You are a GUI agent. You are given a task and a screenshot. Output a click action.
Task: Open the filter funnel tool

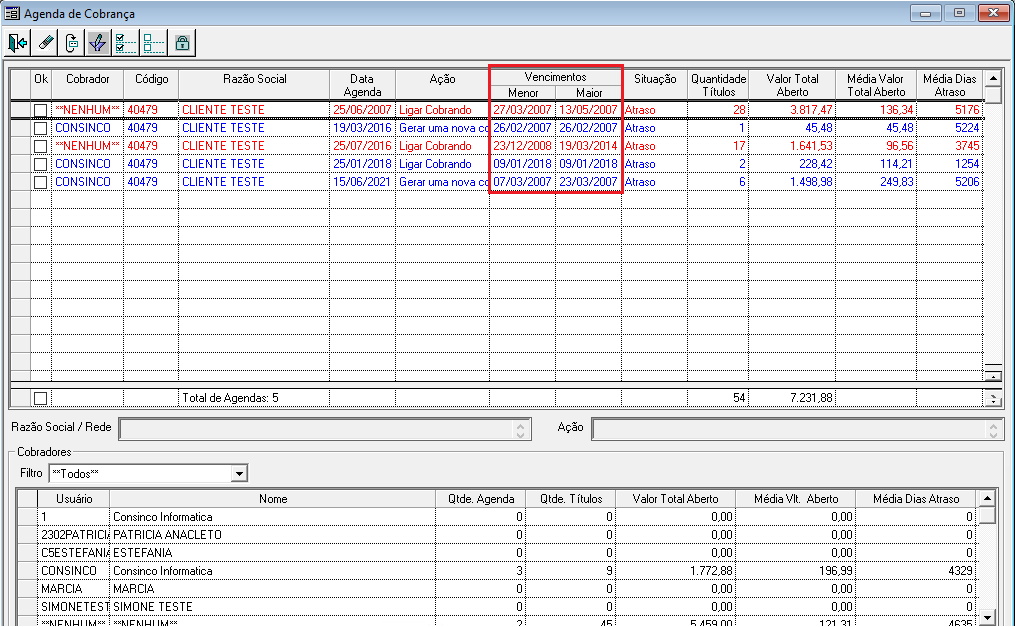tap(98, 43)
